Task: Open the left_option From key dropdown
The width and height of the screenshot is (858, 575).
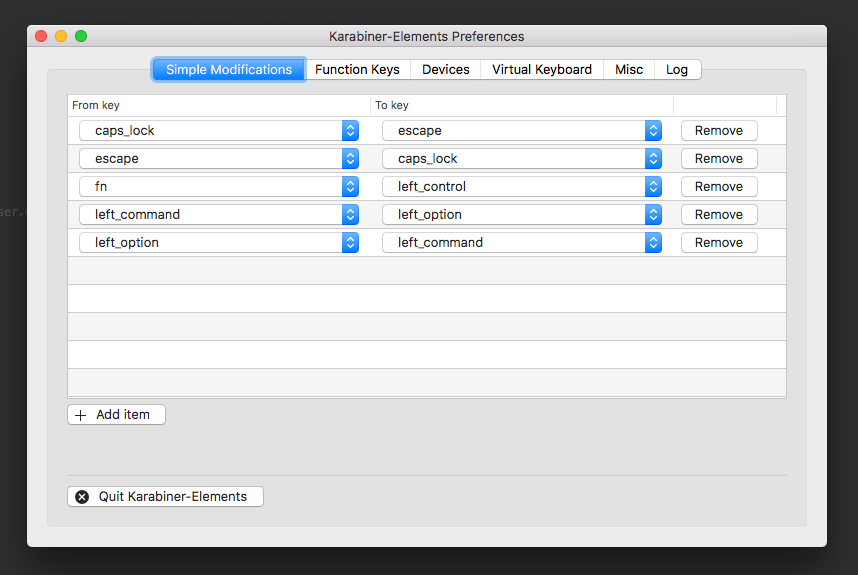Action: tap(219, 242)
